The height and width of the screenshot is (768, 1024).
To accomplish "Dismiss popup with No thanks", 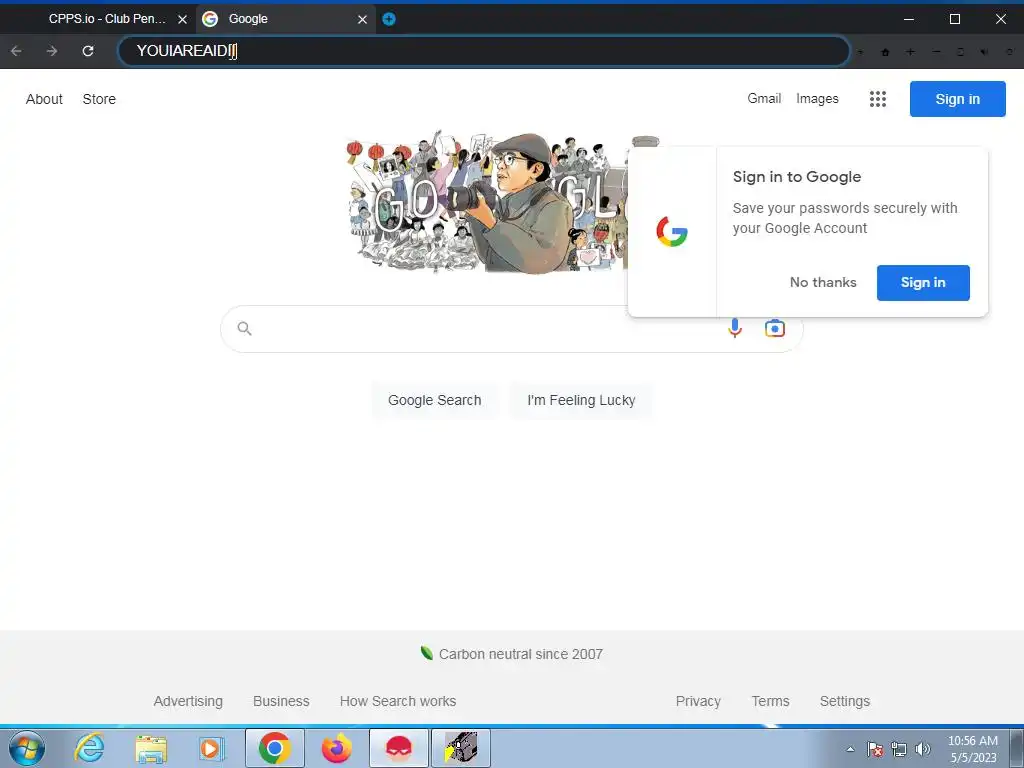I will coord(823,283).
